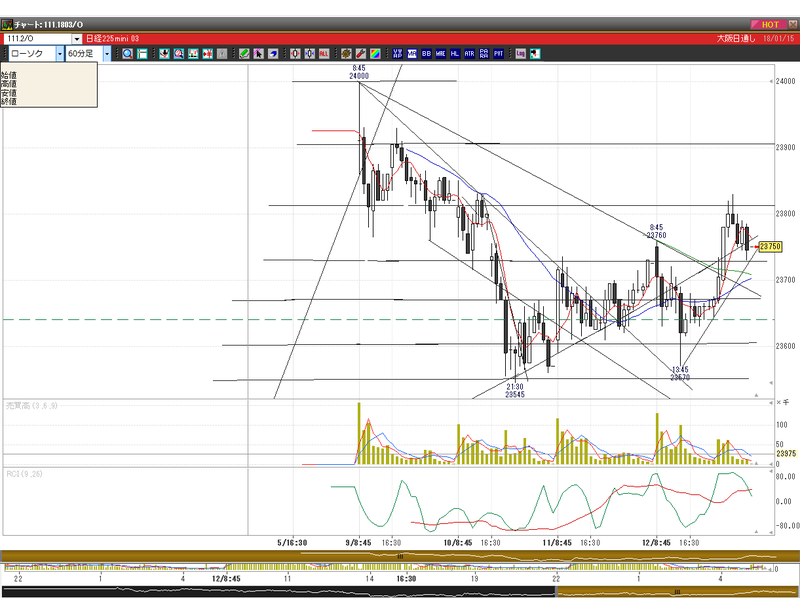Click the chart icon in title bar
Screen dimensions: 800x598
[x=7, y=24]
